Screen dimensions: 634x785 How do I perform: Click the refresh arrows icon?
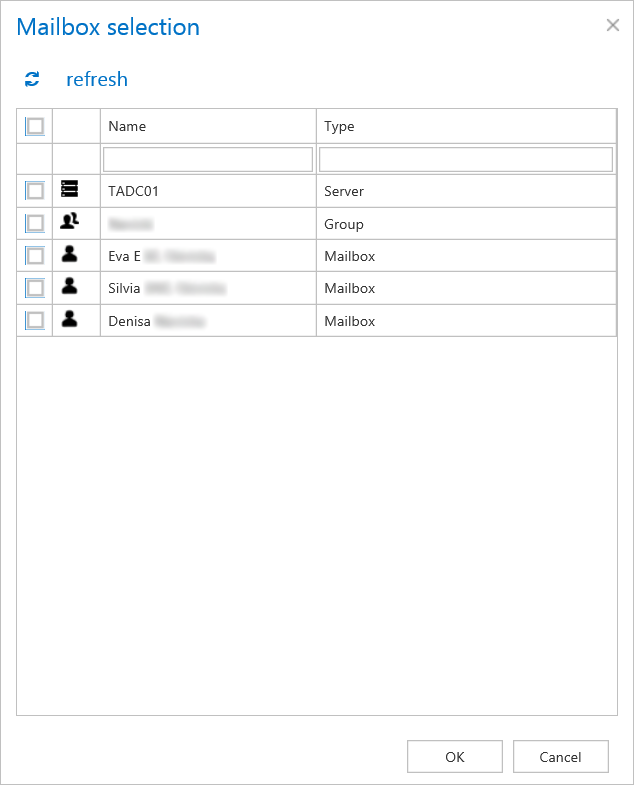point(32,80)
